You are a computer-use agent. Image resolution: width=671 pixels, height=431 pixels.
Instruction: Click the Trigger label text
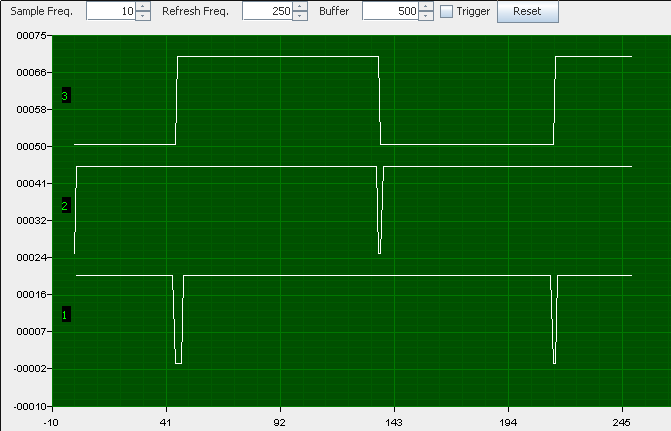point(473,12)
